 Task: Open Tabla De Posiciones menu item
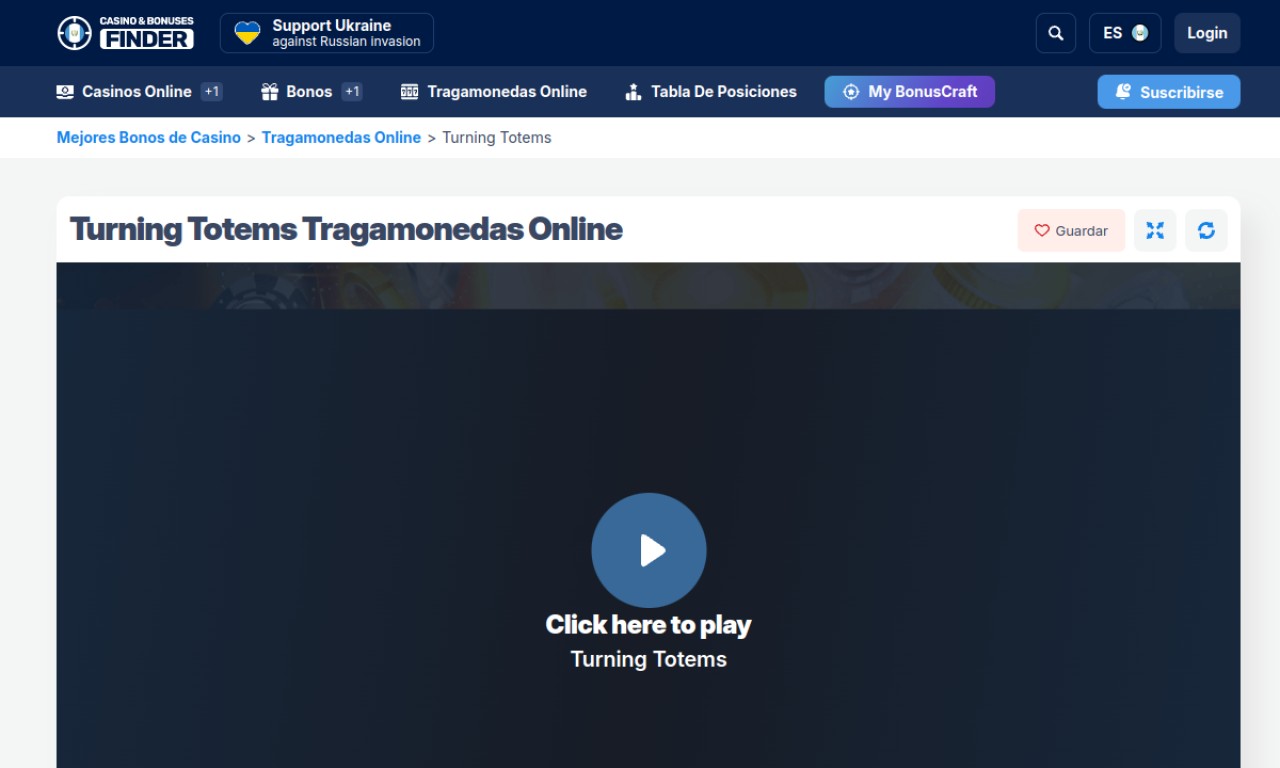[710, 92]
